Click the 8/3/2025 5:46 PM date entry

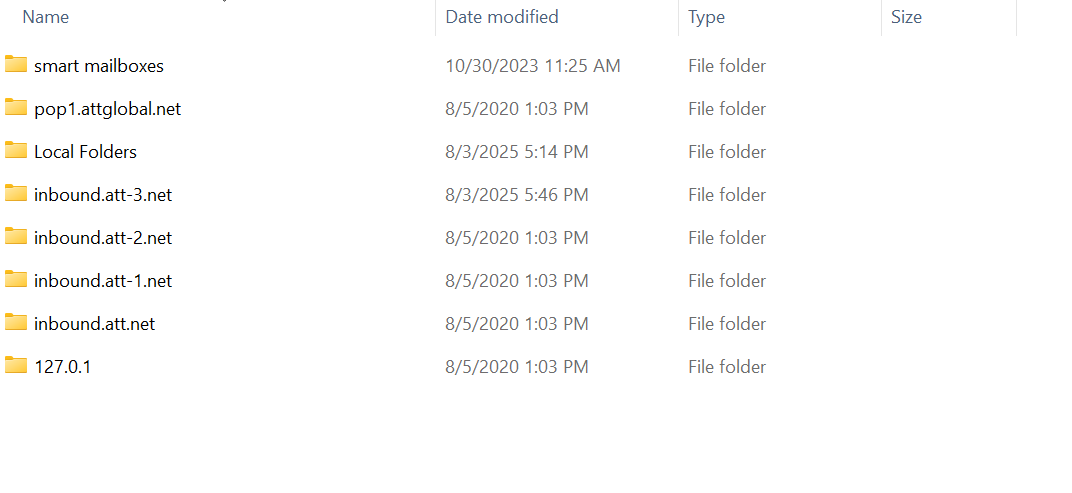[517, 195]
